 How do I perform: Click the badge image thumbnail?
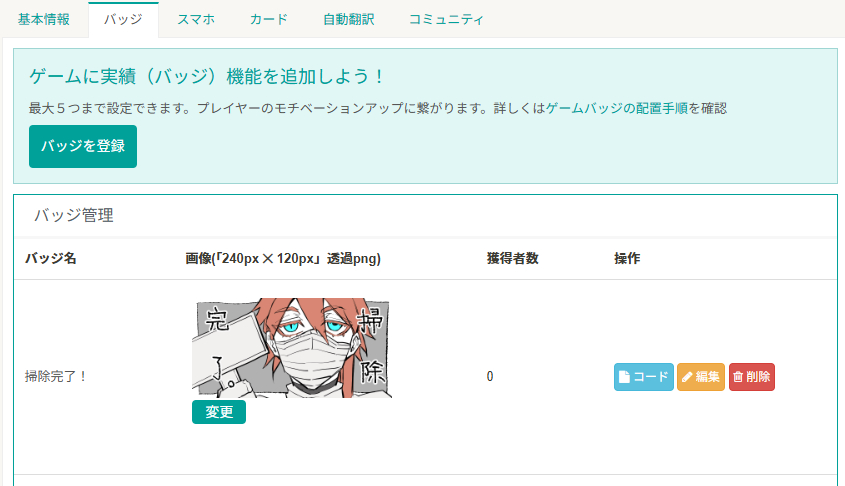click(x=292, y=348)
